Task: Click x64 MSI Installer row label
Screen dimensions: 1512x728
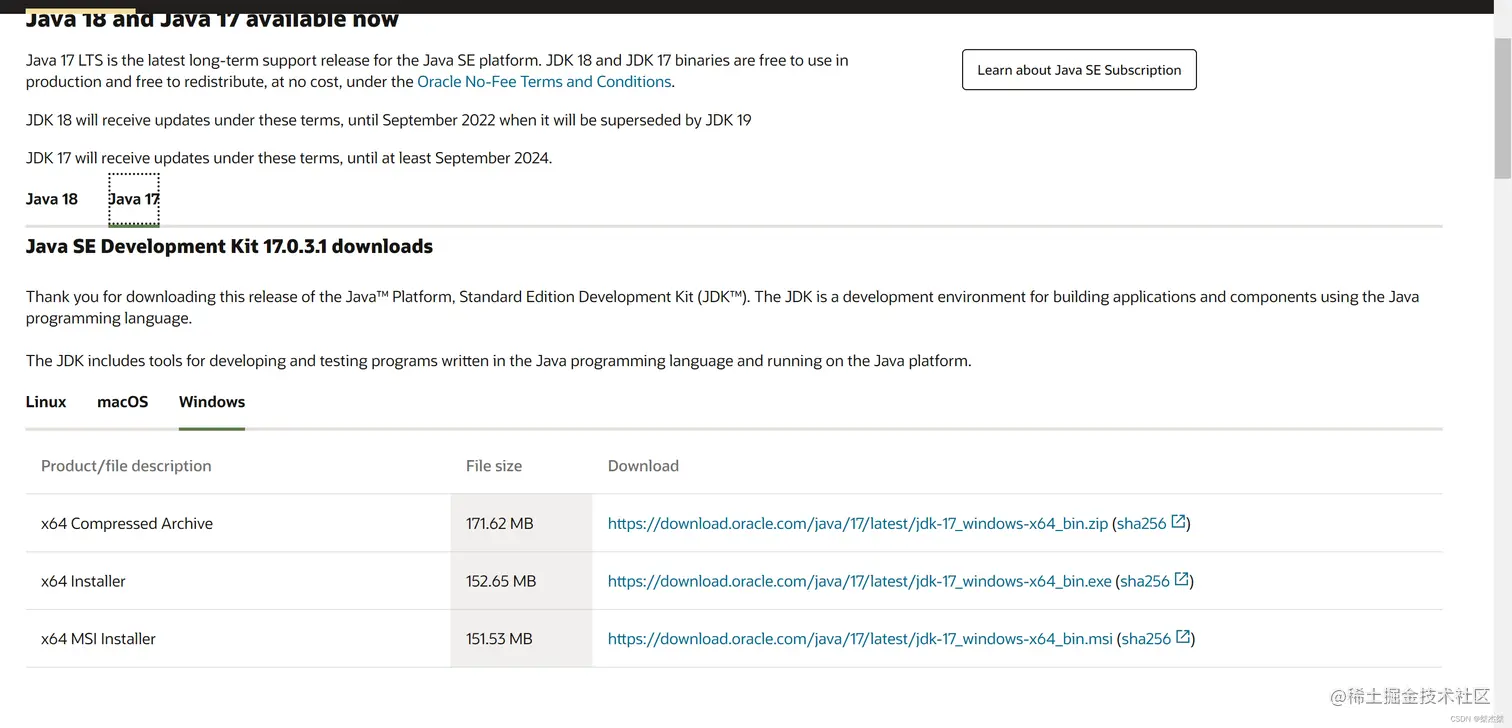Action: (98, 639)
